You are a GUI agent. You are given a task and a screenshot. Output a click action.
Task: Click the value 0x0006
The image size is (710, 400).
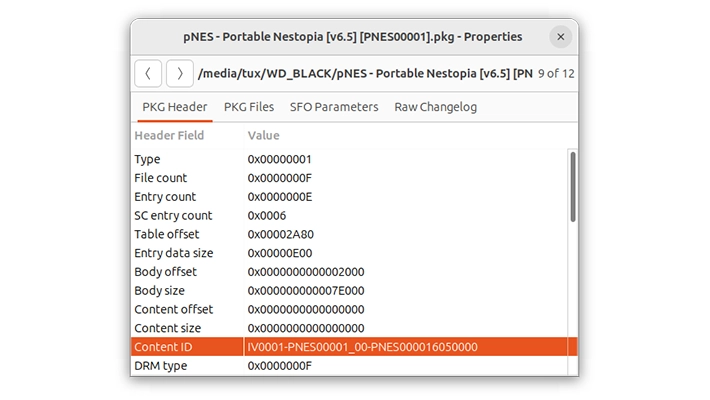point(267,216)
